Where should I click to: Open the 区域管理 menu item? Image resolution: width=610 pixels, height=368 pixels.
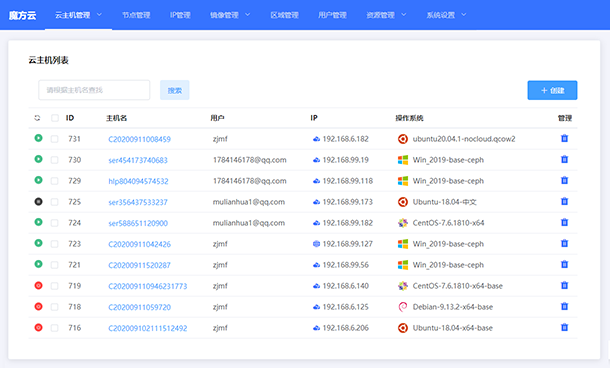tap(284, 15)
